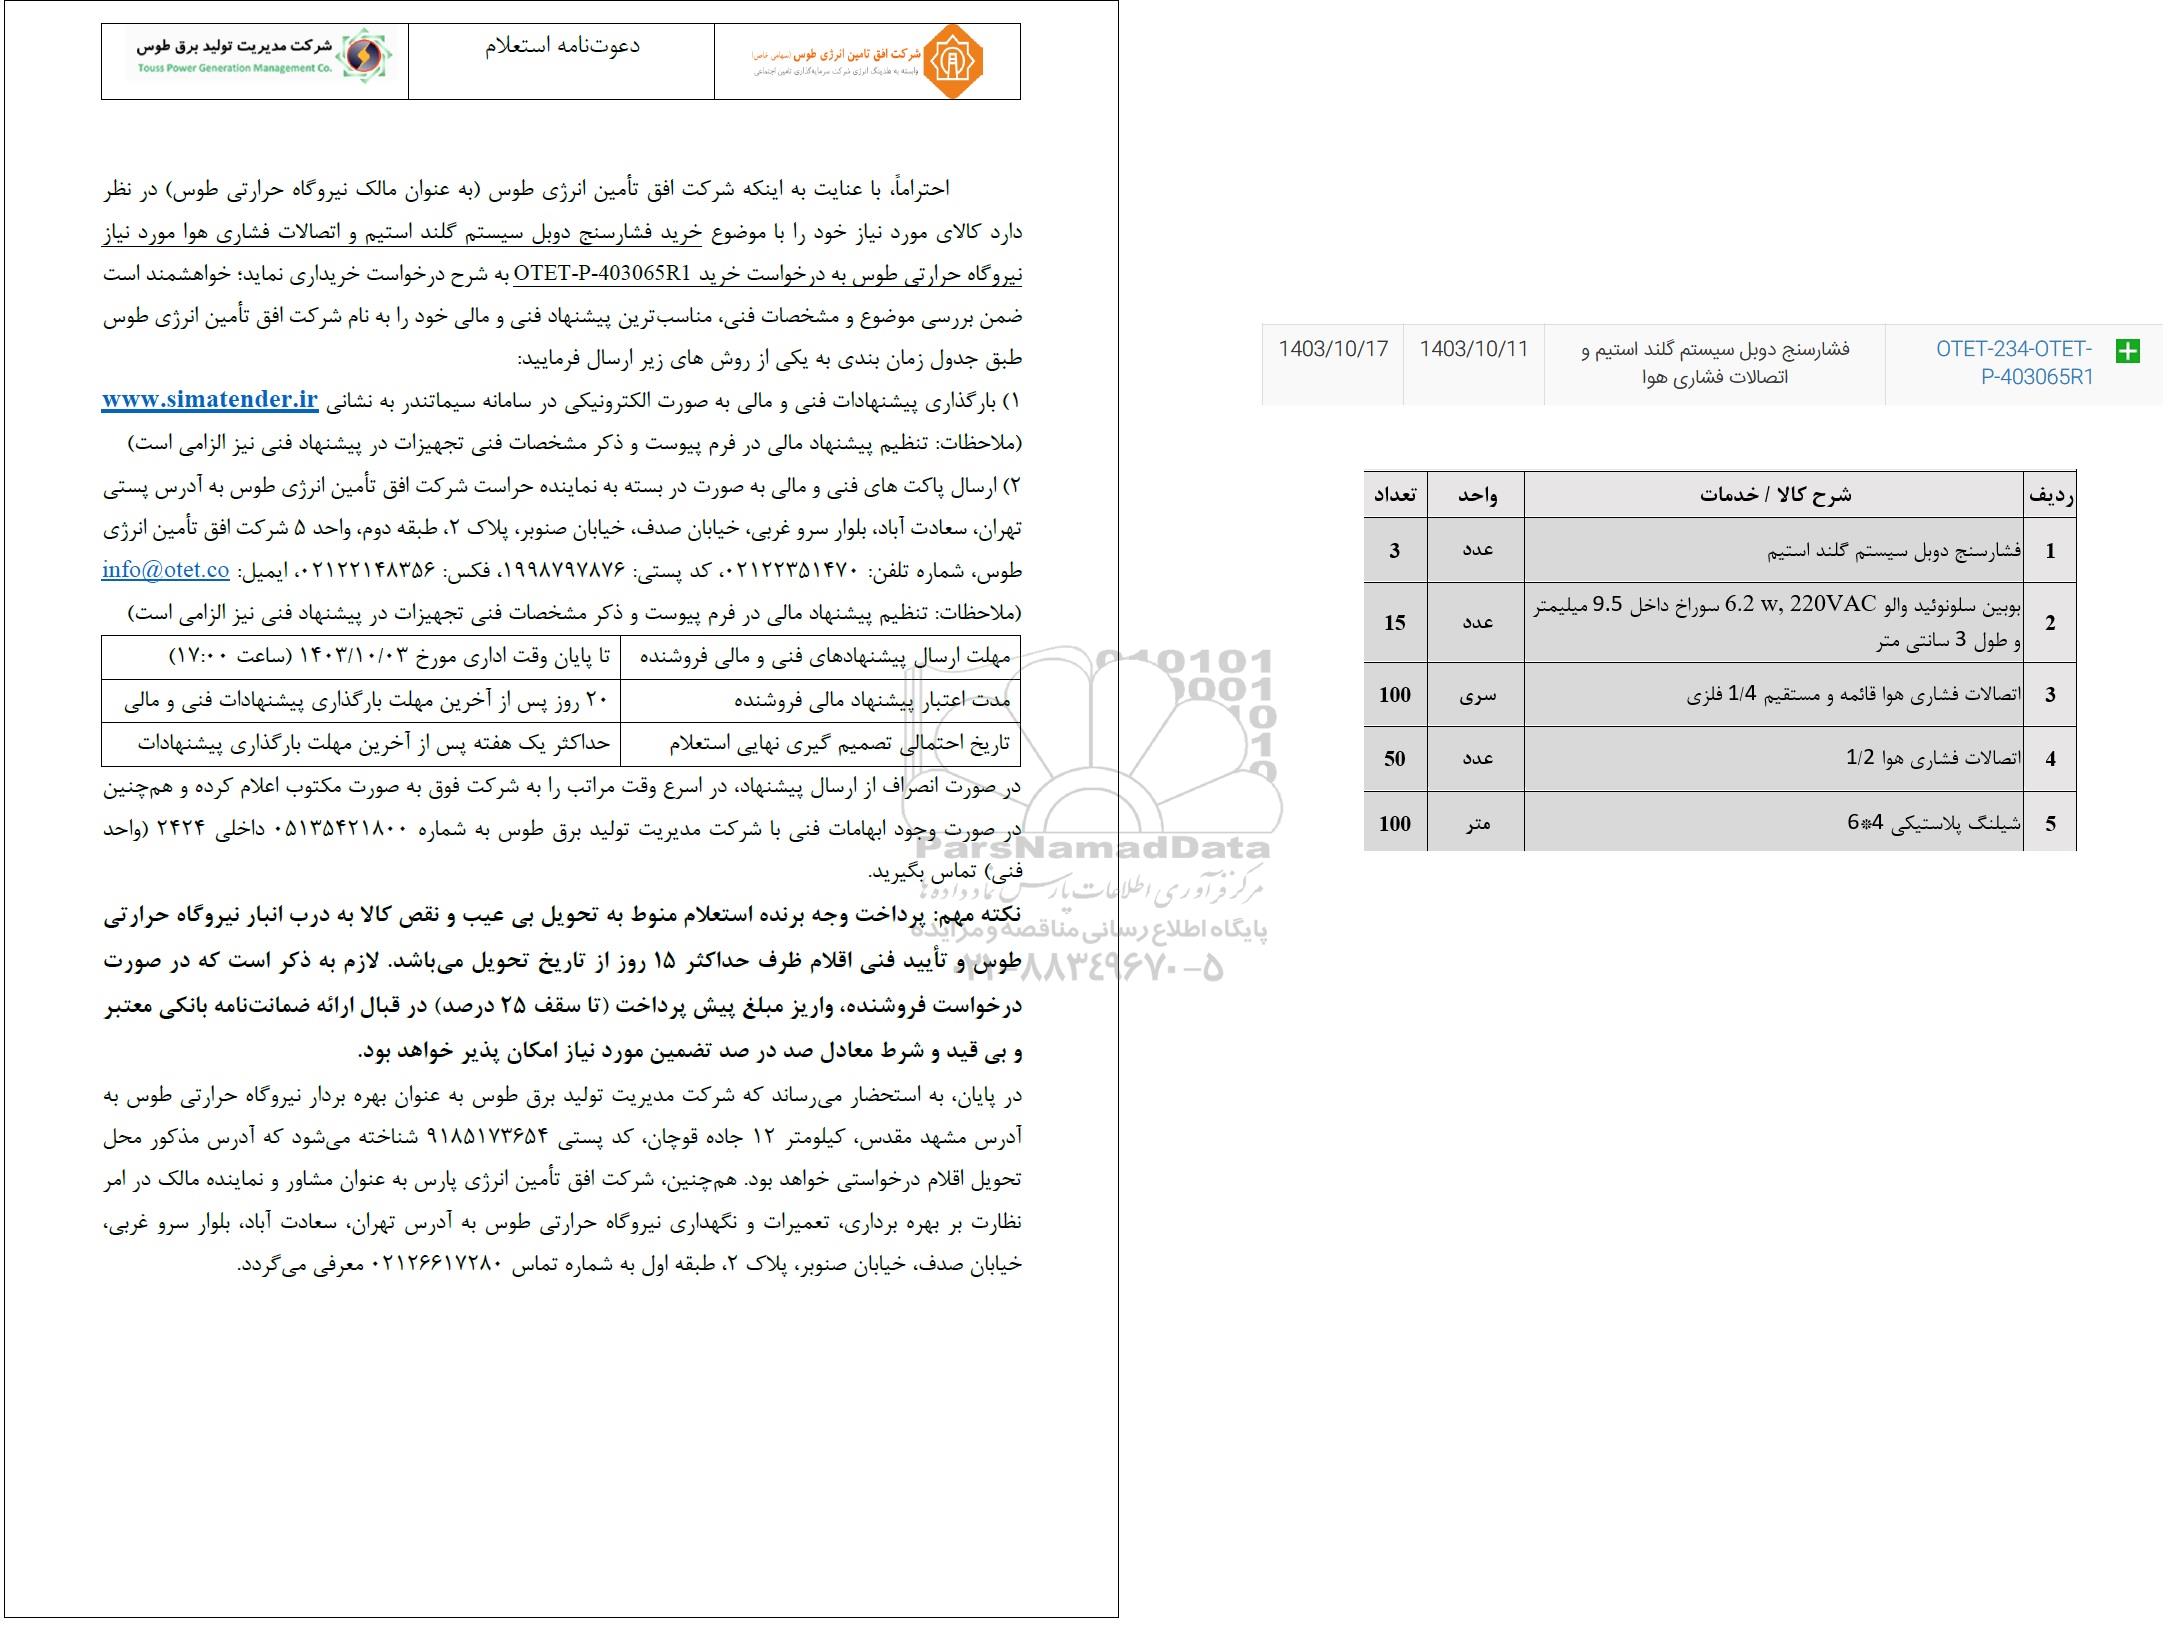Select item 'اتصالات فشاری هوا قائمه و مستقیم 1/4 فلزی'
This screenshot has height=1629, width=2184.
(x=1774, y=694)
